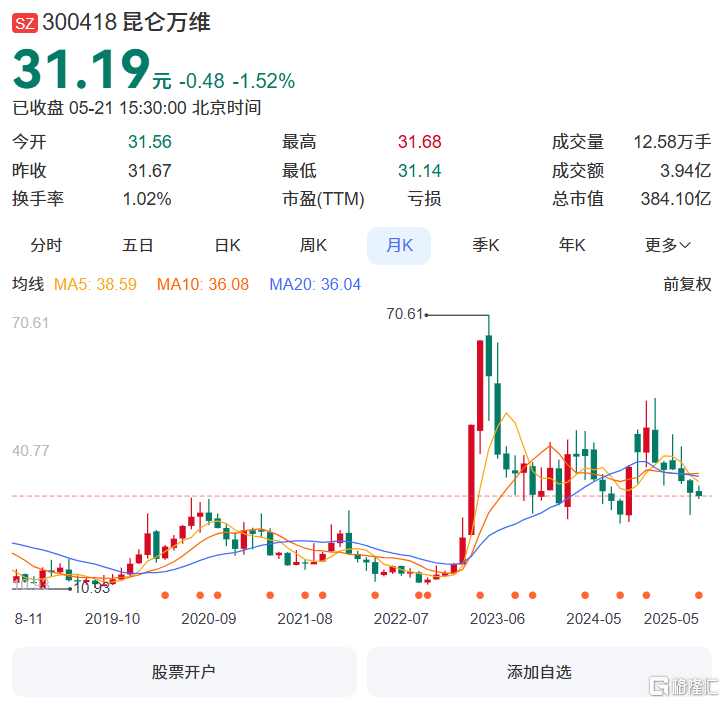Switch to the 季K quarterly tab

(486, 245)
